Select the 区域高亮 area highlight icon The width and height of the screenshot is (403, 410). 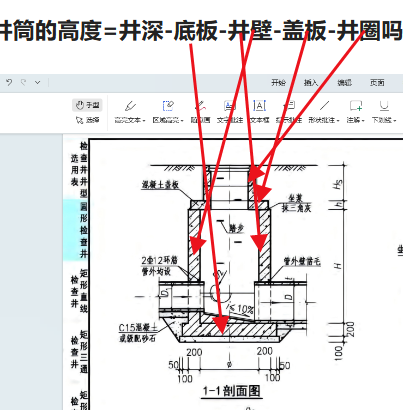(168, 106)
